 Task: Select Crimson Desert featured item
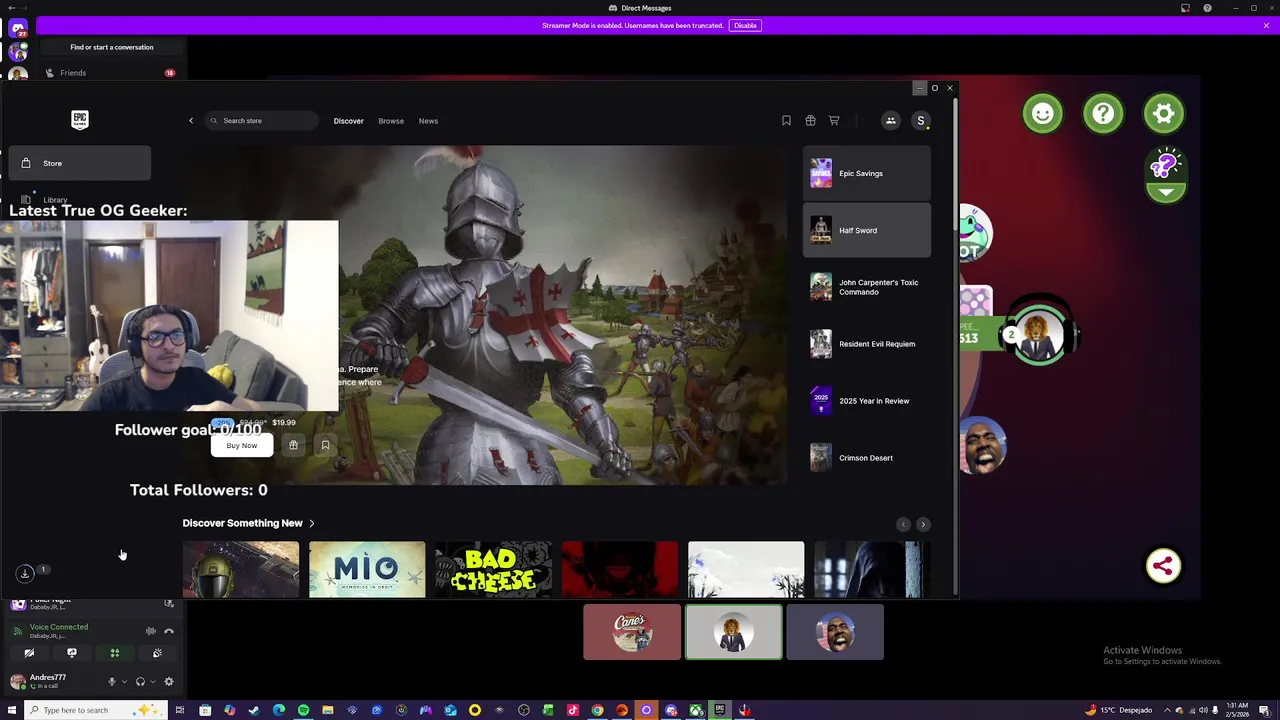point(867,458)
